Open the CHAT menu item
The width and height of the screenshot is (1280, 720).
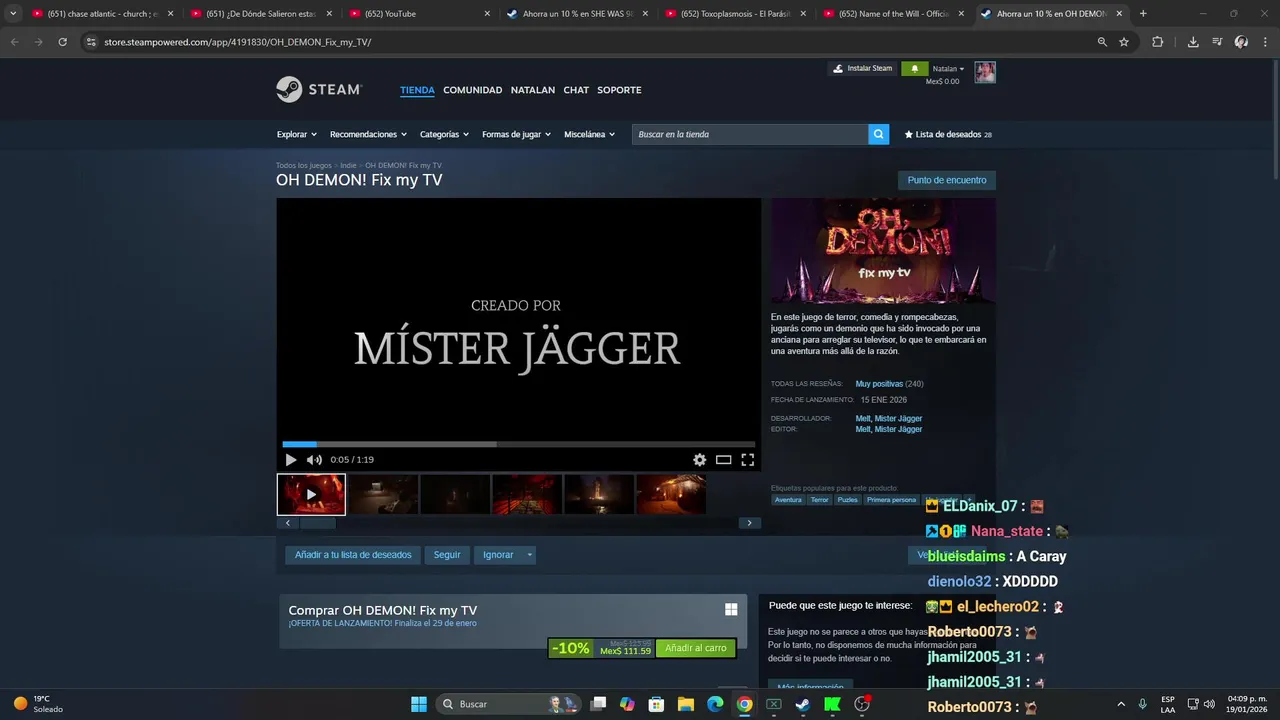coord(576,90)
